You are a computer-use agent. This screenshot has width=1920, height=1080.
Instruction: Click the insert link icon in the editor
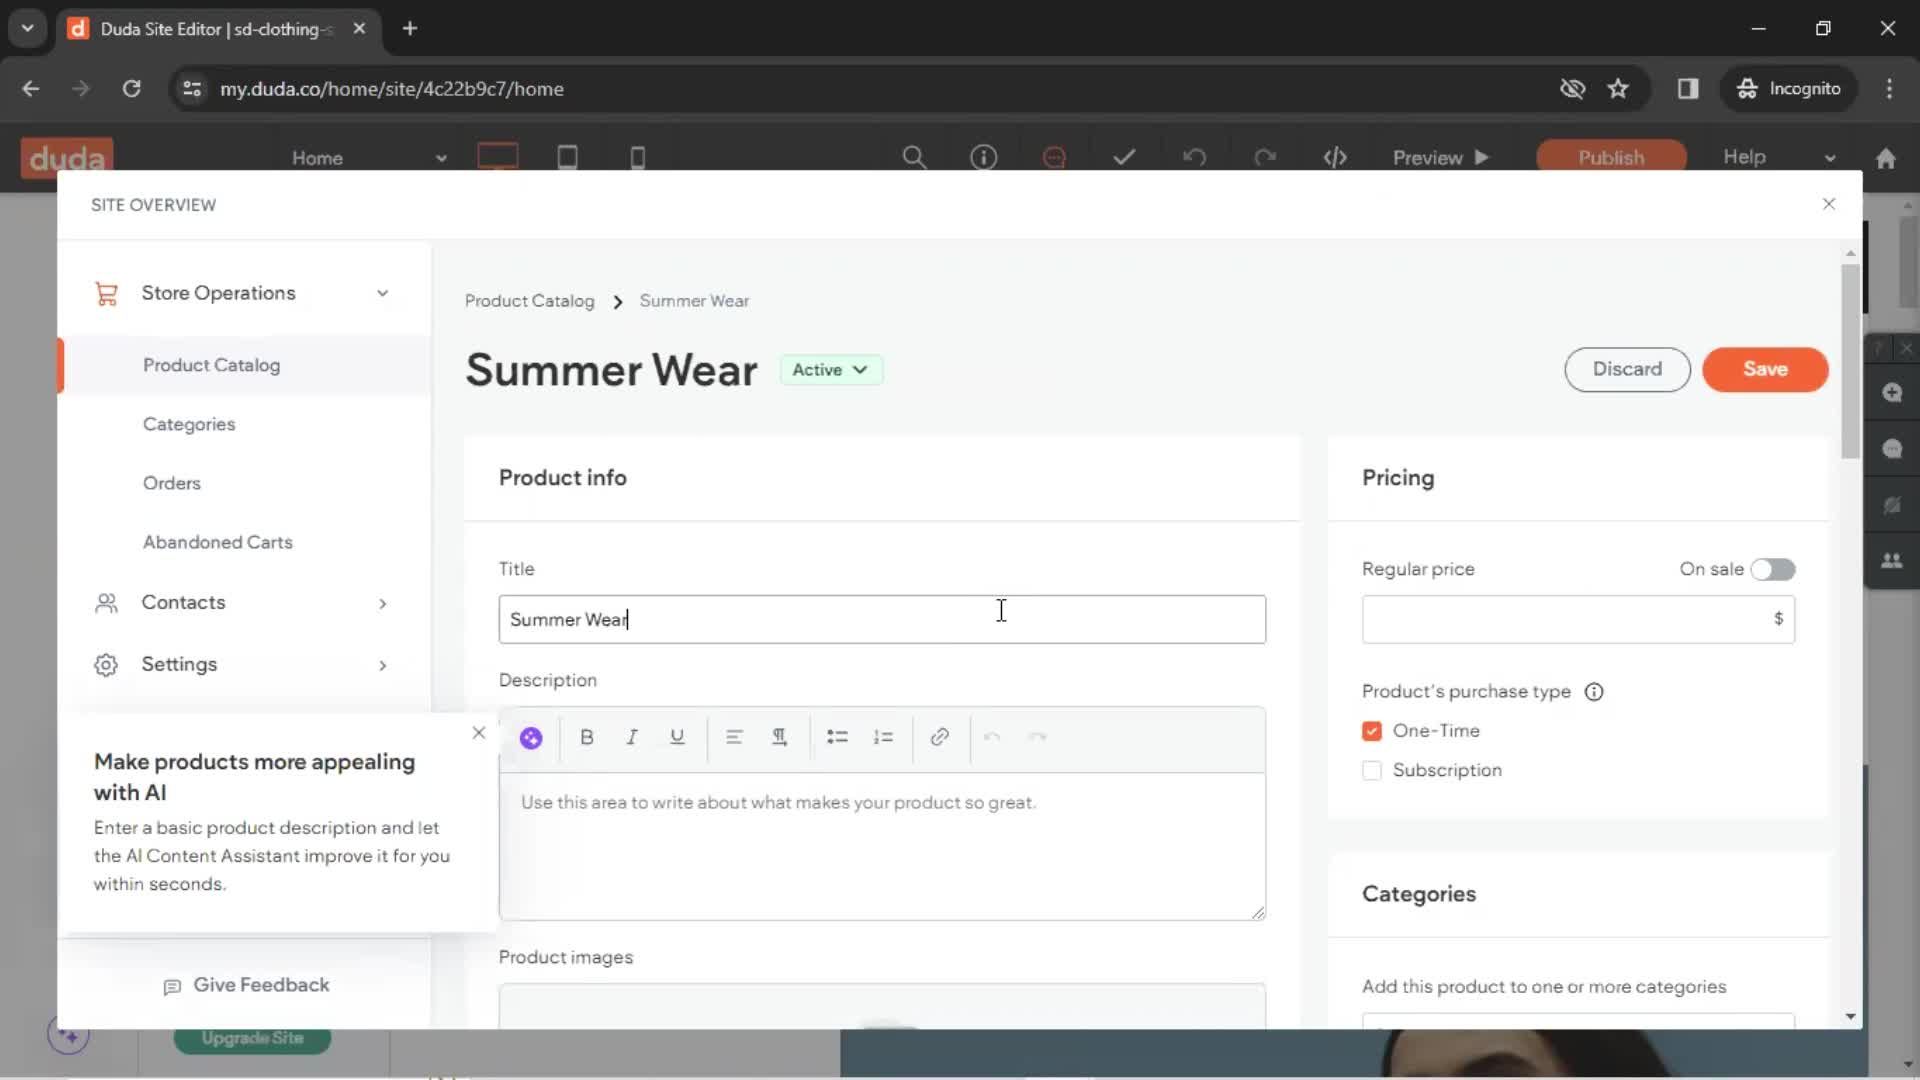[939, 737]
